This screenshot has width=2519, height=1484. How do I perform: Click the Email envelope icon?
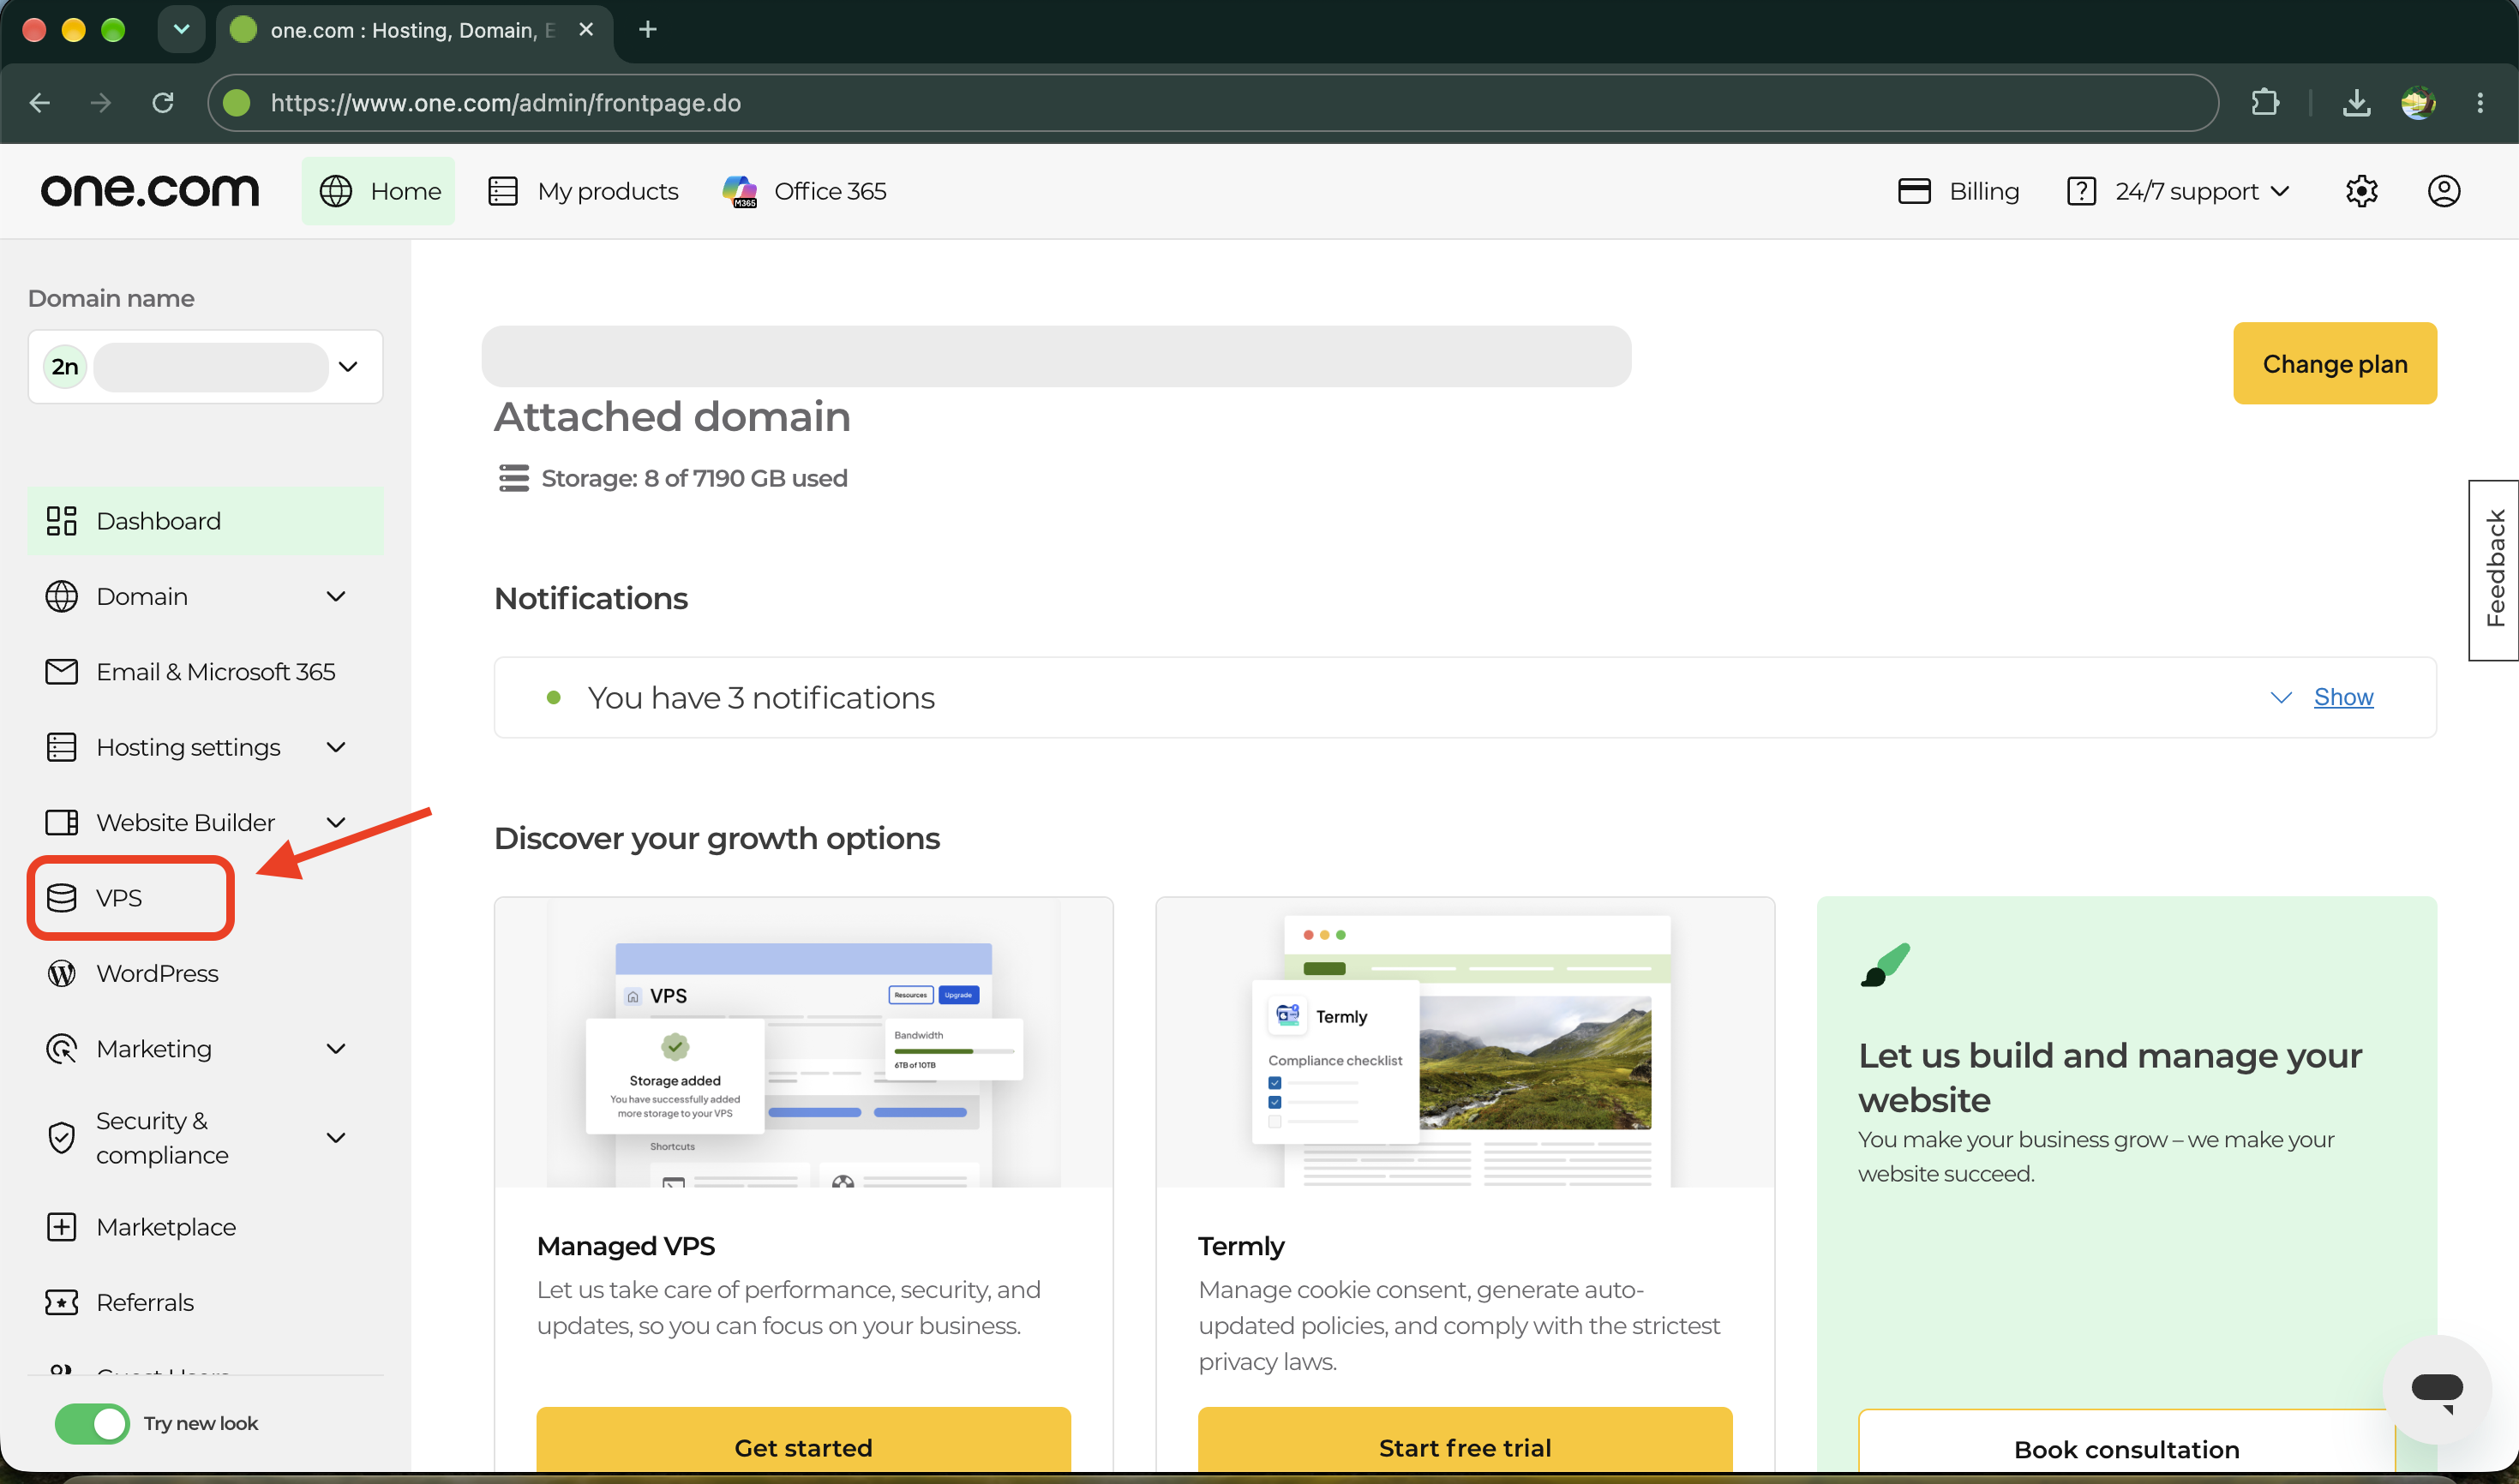tap(61, 672)
